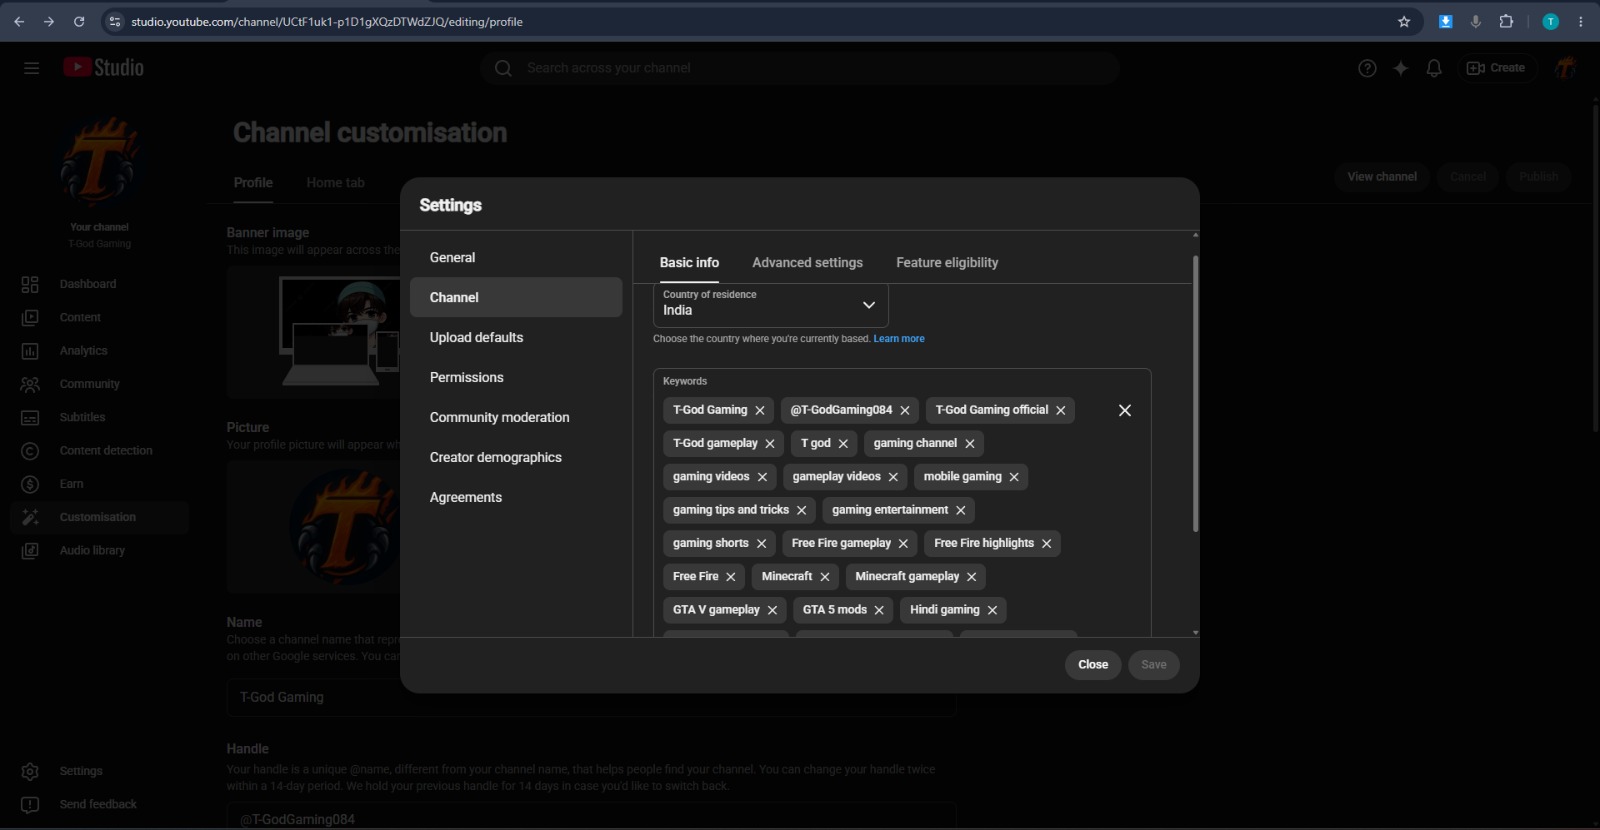Remove the T-God Gaming keyword chip

(760, 410)
